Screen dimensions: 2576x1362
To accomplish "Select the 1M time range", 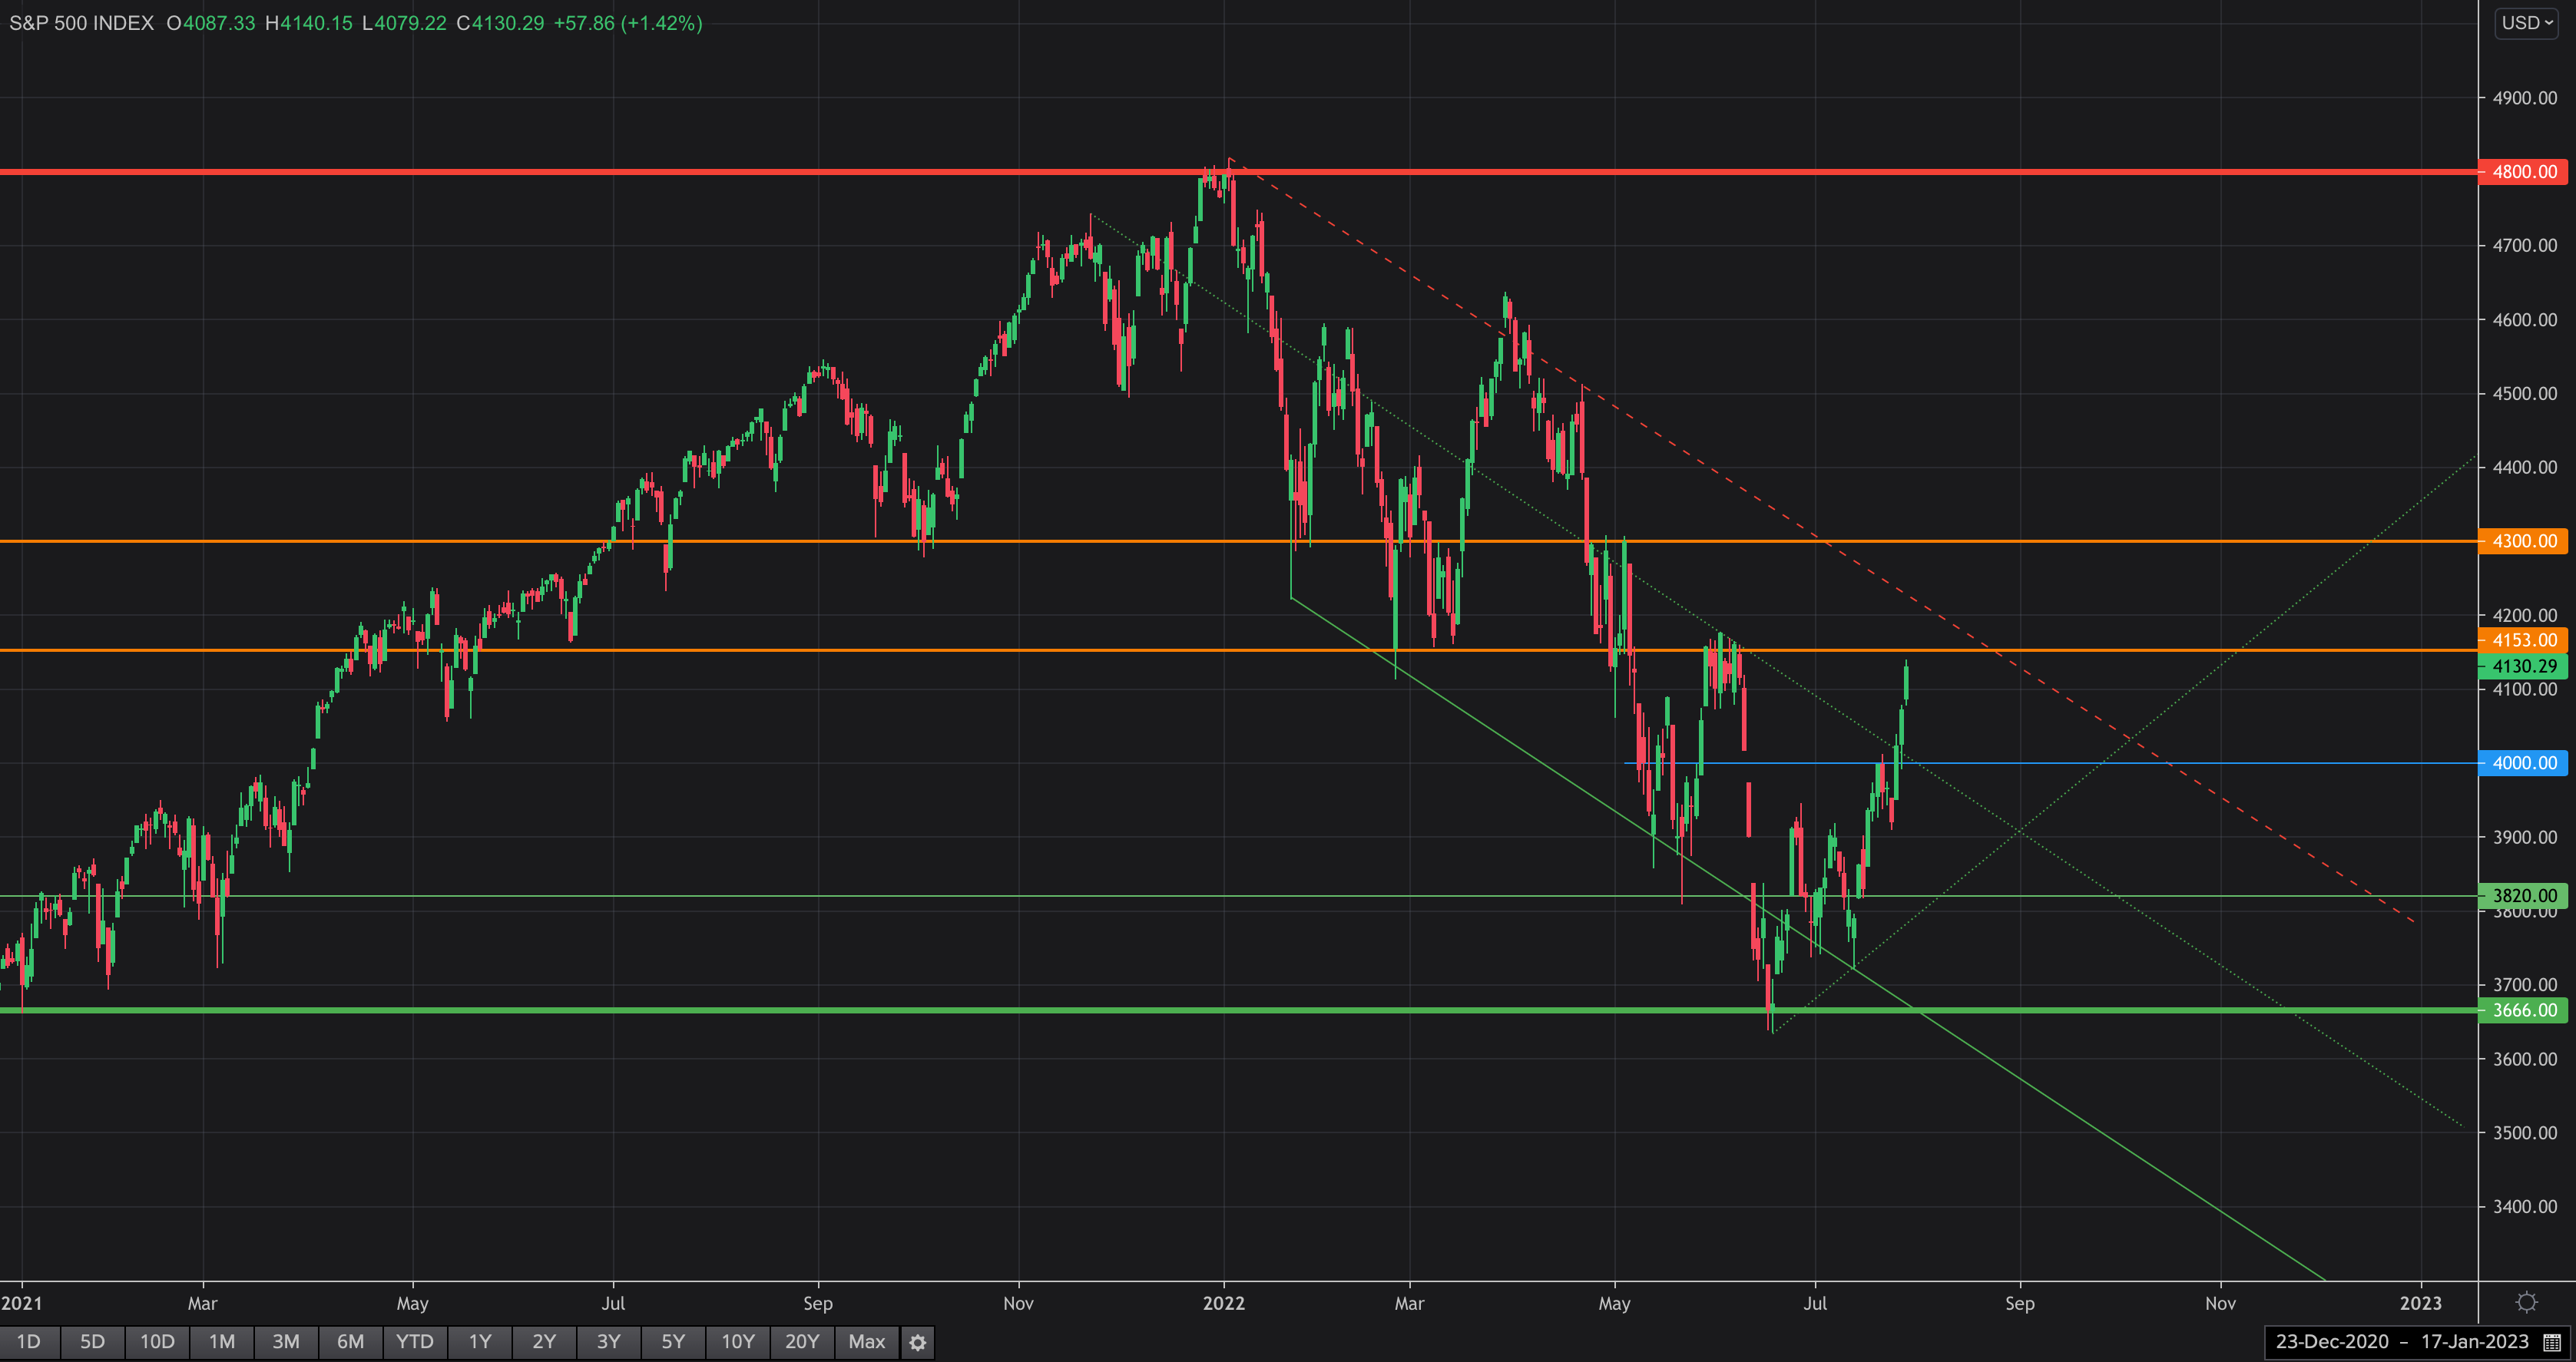I will [222, 1342].
